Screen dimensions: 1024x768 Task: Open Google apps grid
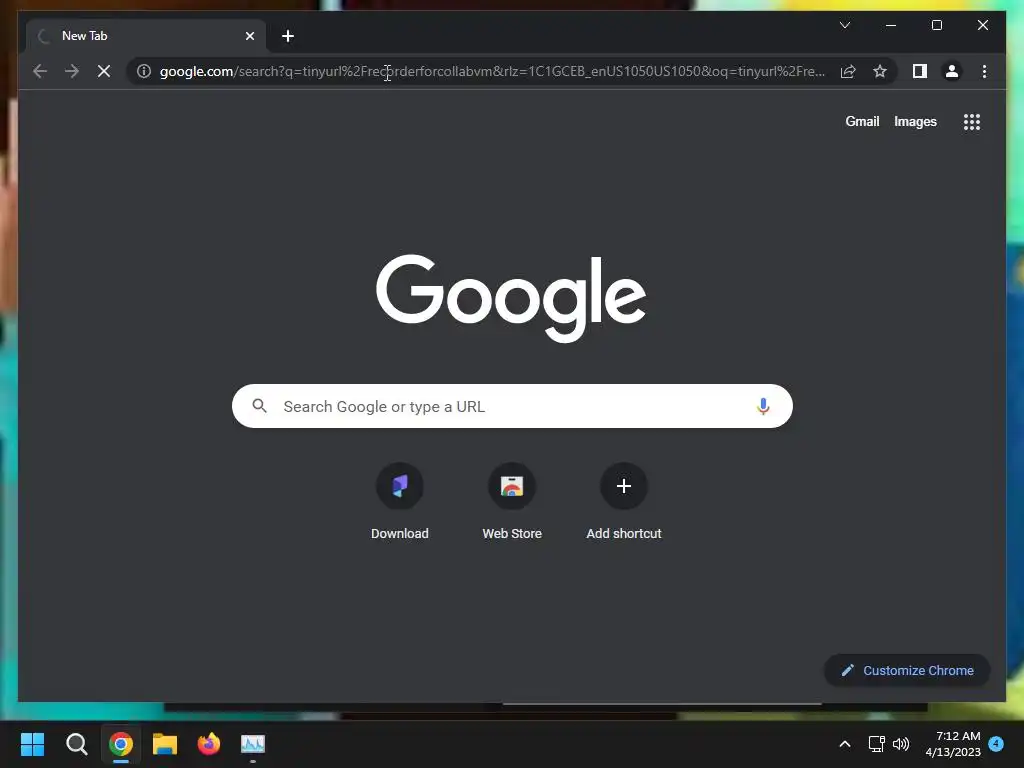971,122
